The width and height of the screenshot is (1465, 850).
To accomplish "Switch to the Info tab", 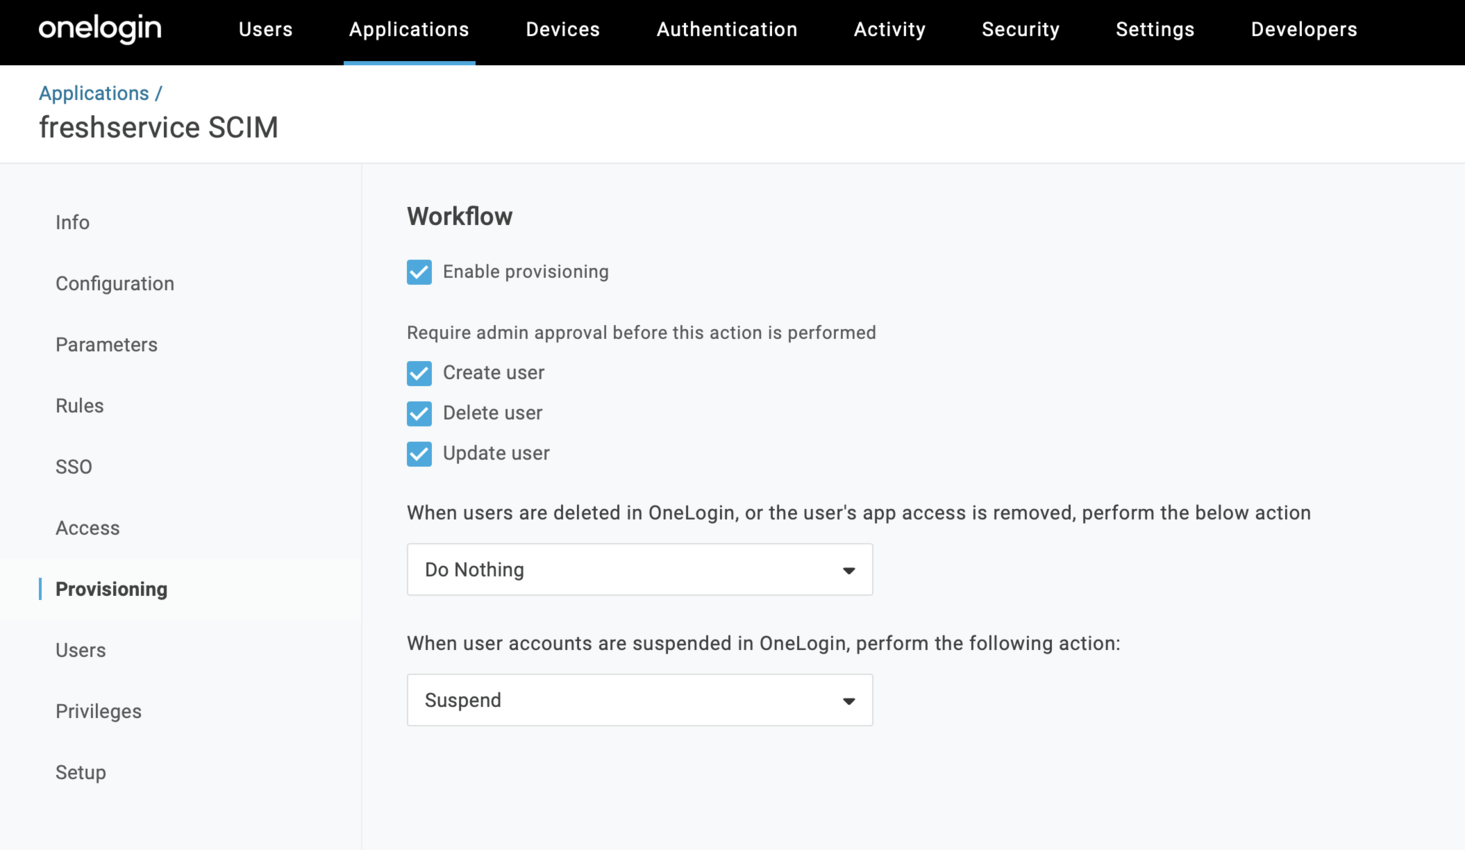I will [x=72, y=223].
